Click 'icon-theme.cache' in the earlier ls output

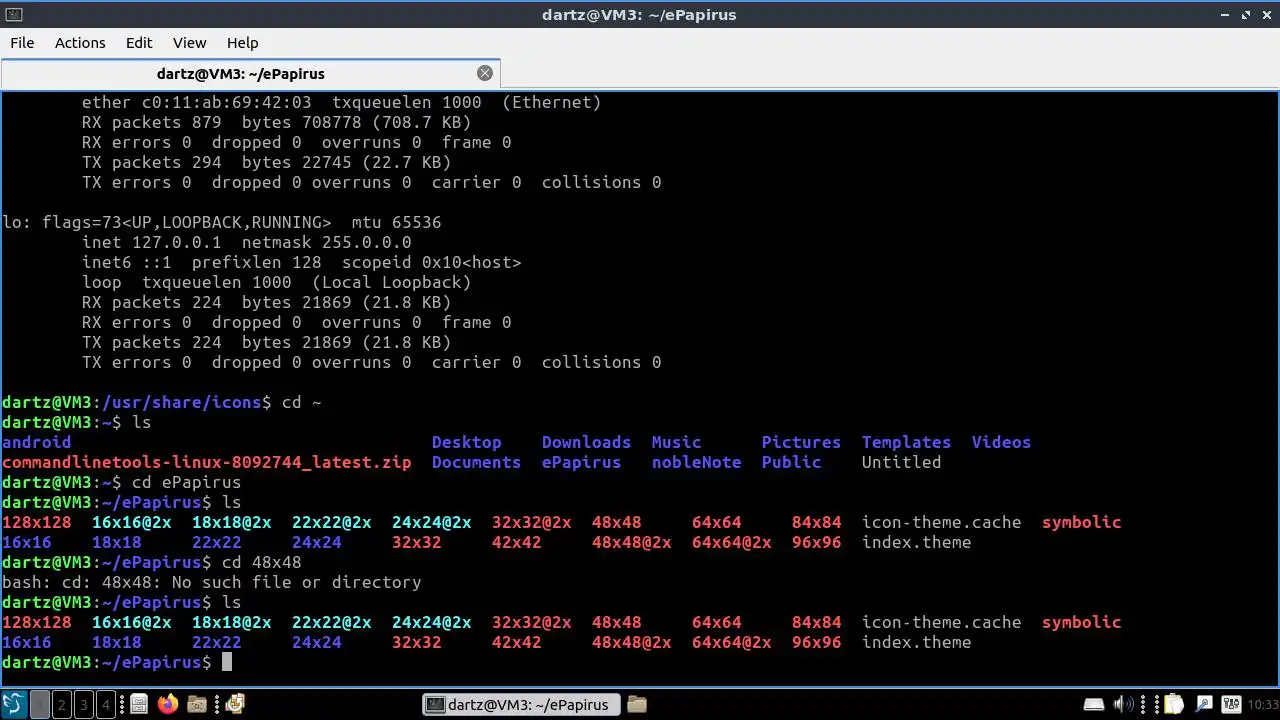(942, 522)
